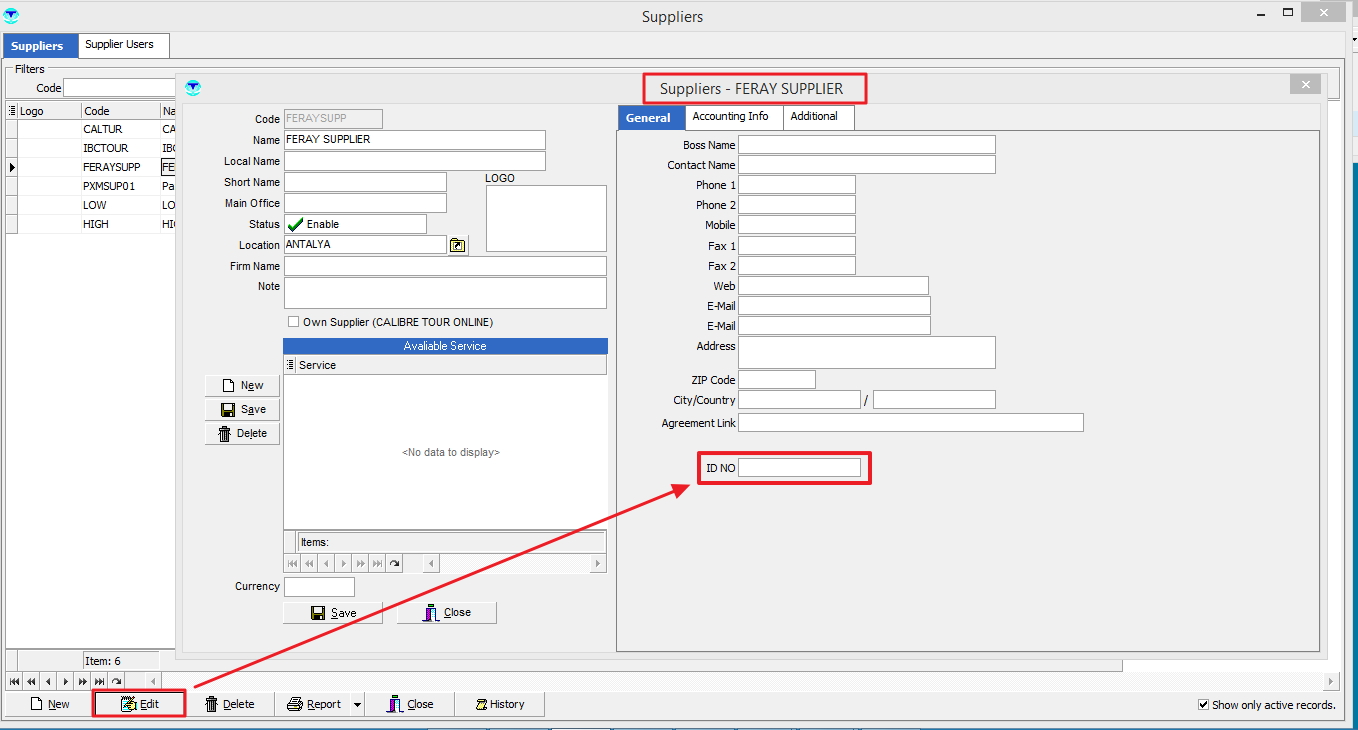Switch to the Accounting Info tab

pyautogui.click(x=730, y=117)
